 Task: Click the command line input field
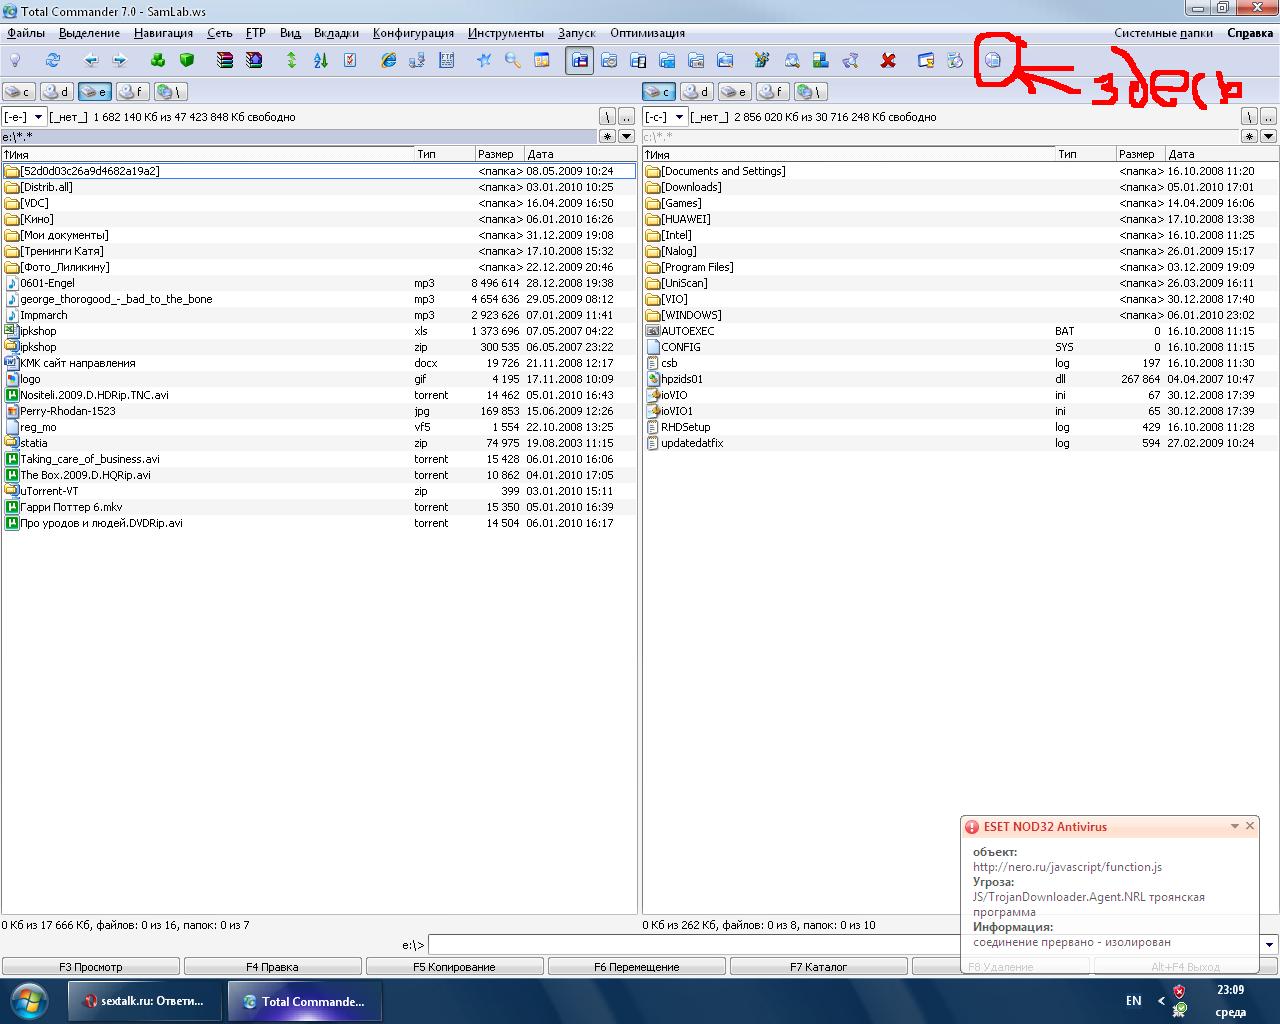click(x=690, y=945)
